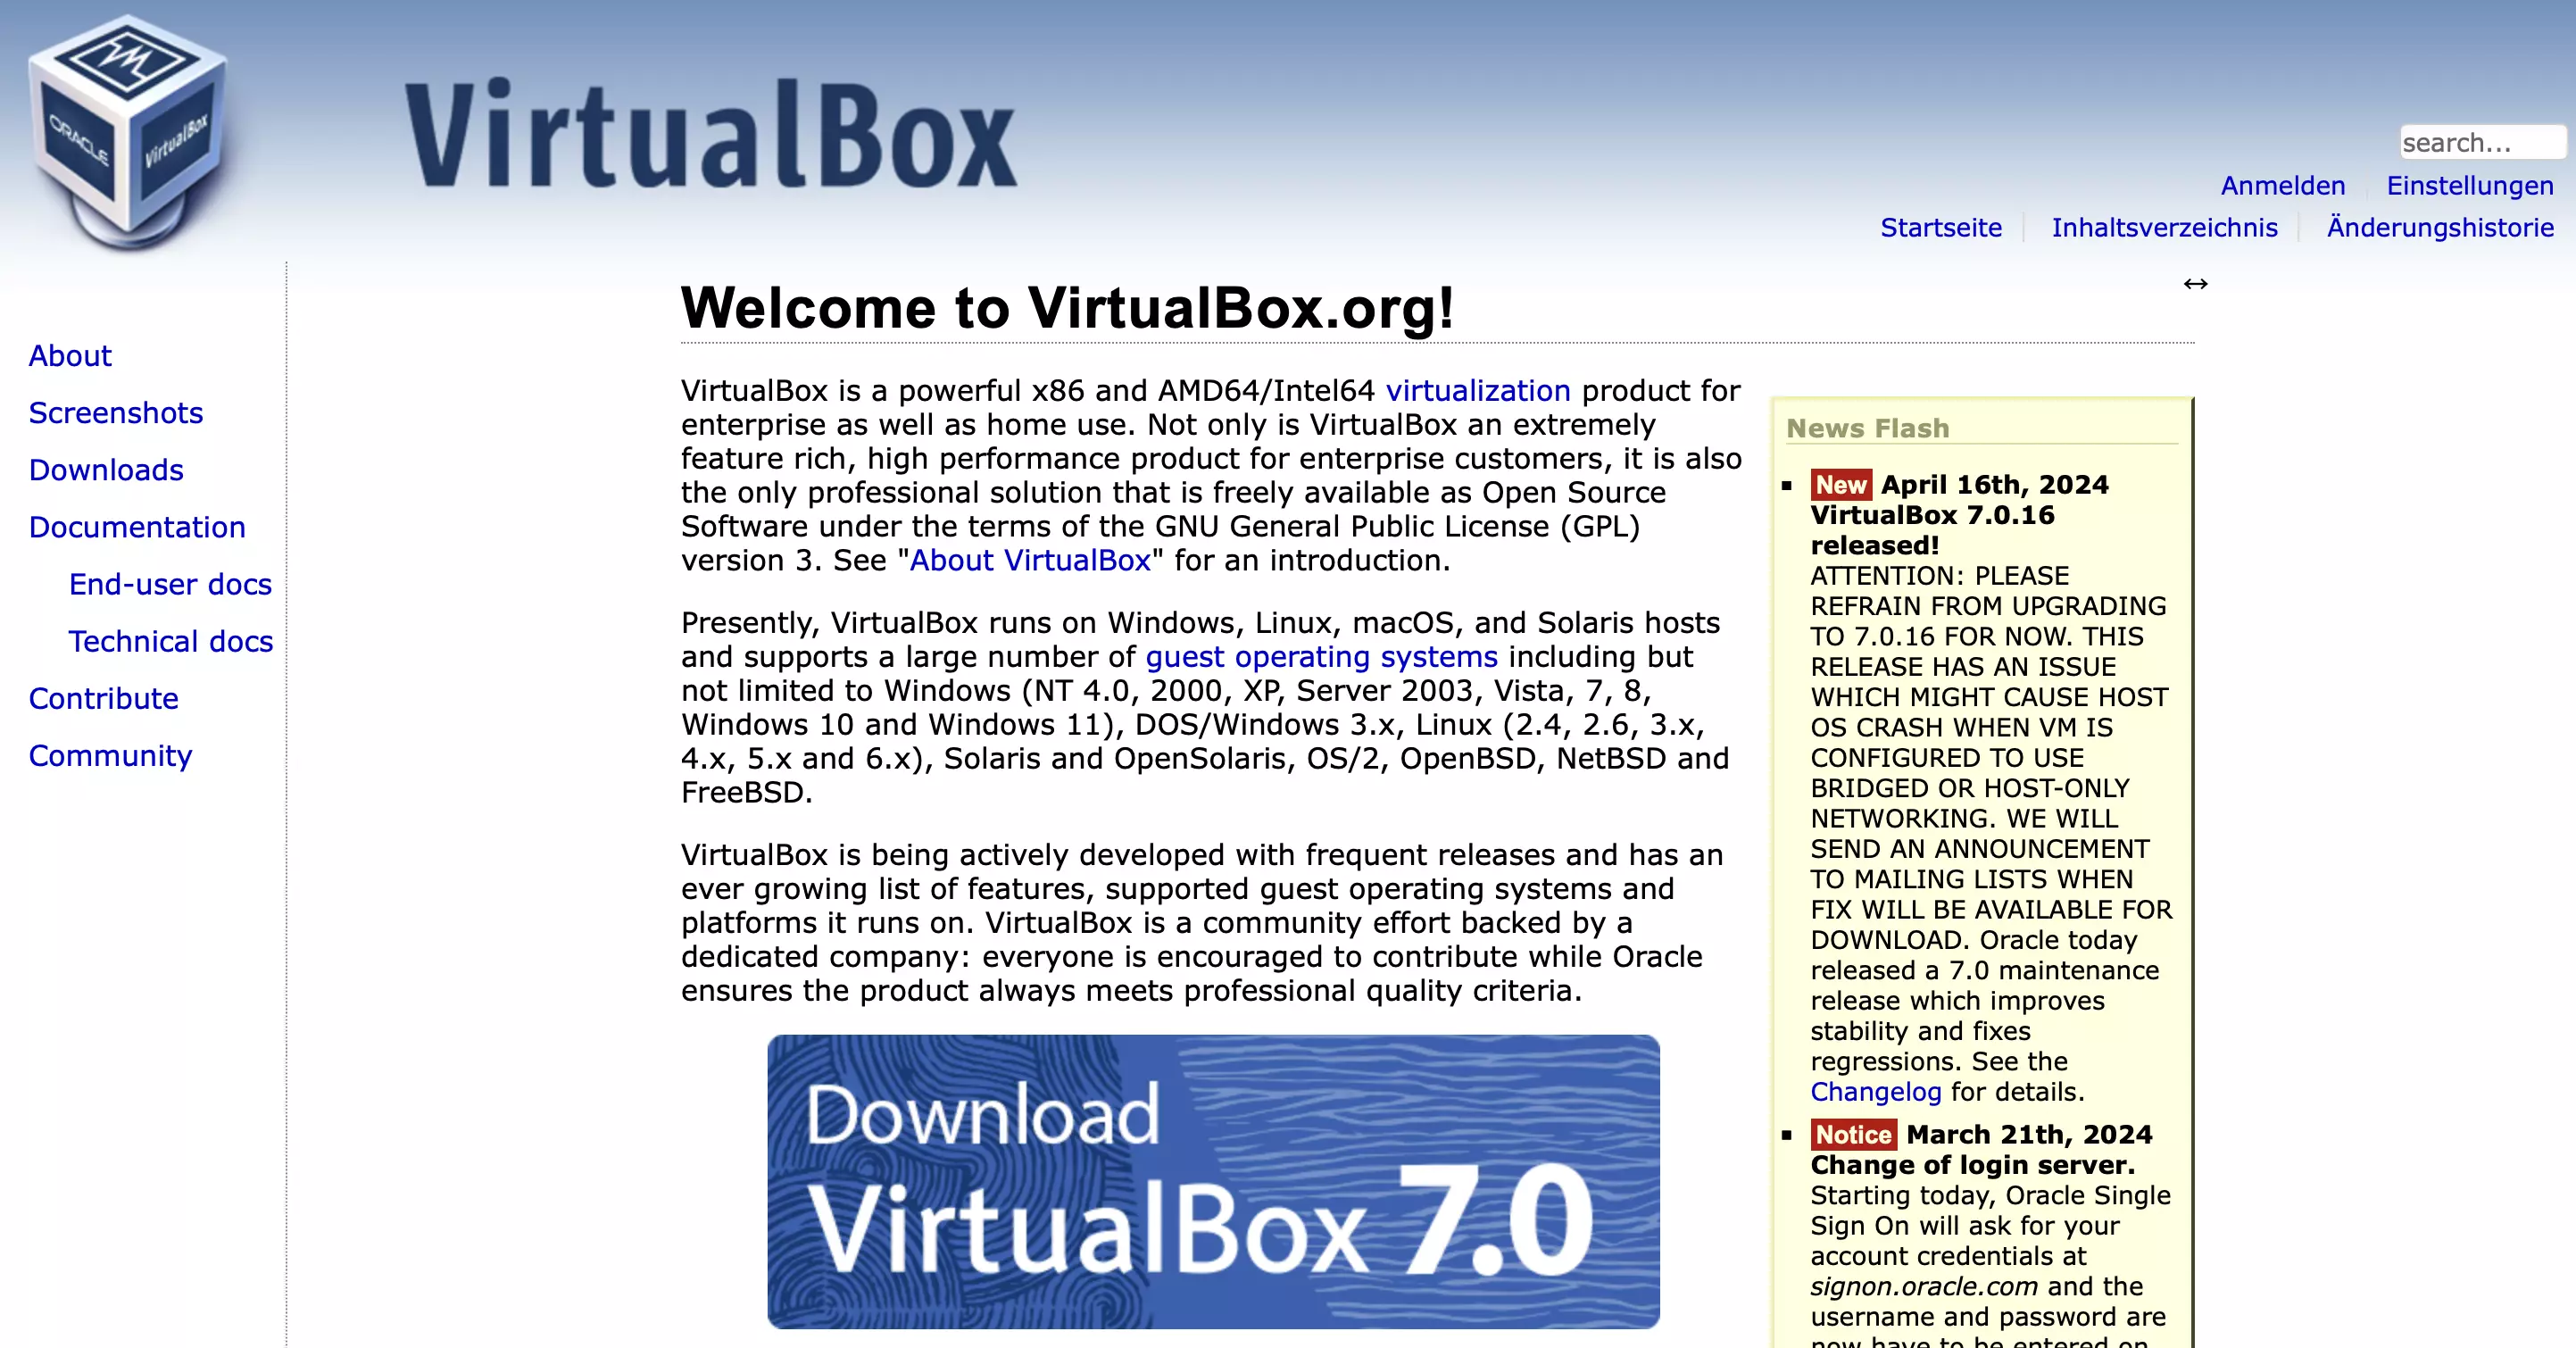Navigate to Startseite homepage
This screenshot has width=2576, height=1348.
tap(1939, 225)
